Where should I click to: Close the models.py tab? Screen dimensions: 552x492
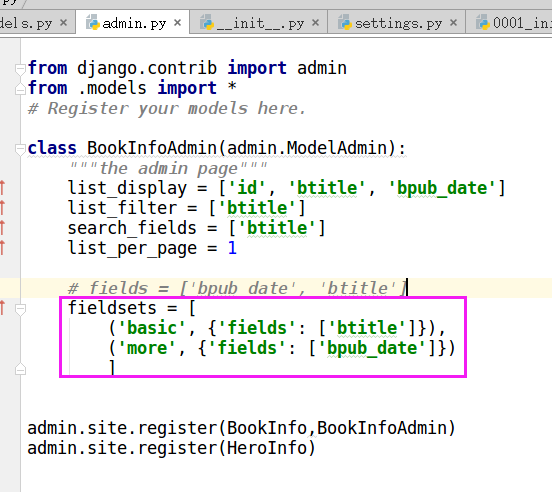tap(63, 23)
